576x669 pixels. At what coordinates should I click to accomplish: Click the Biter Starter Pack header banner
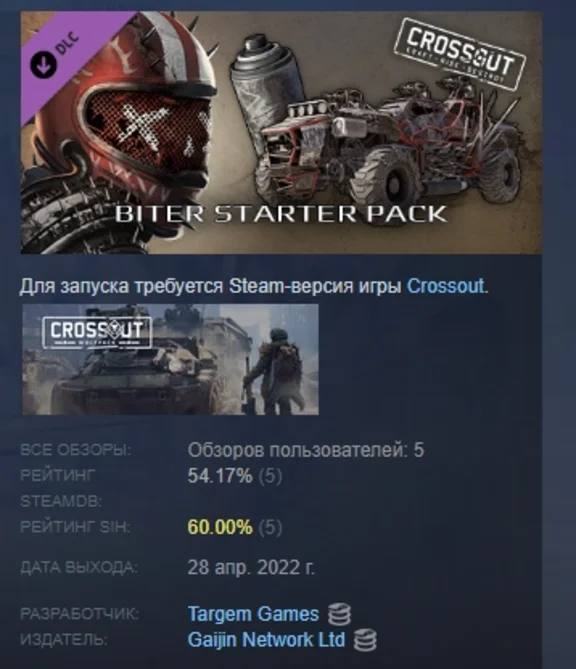[281, 132]
